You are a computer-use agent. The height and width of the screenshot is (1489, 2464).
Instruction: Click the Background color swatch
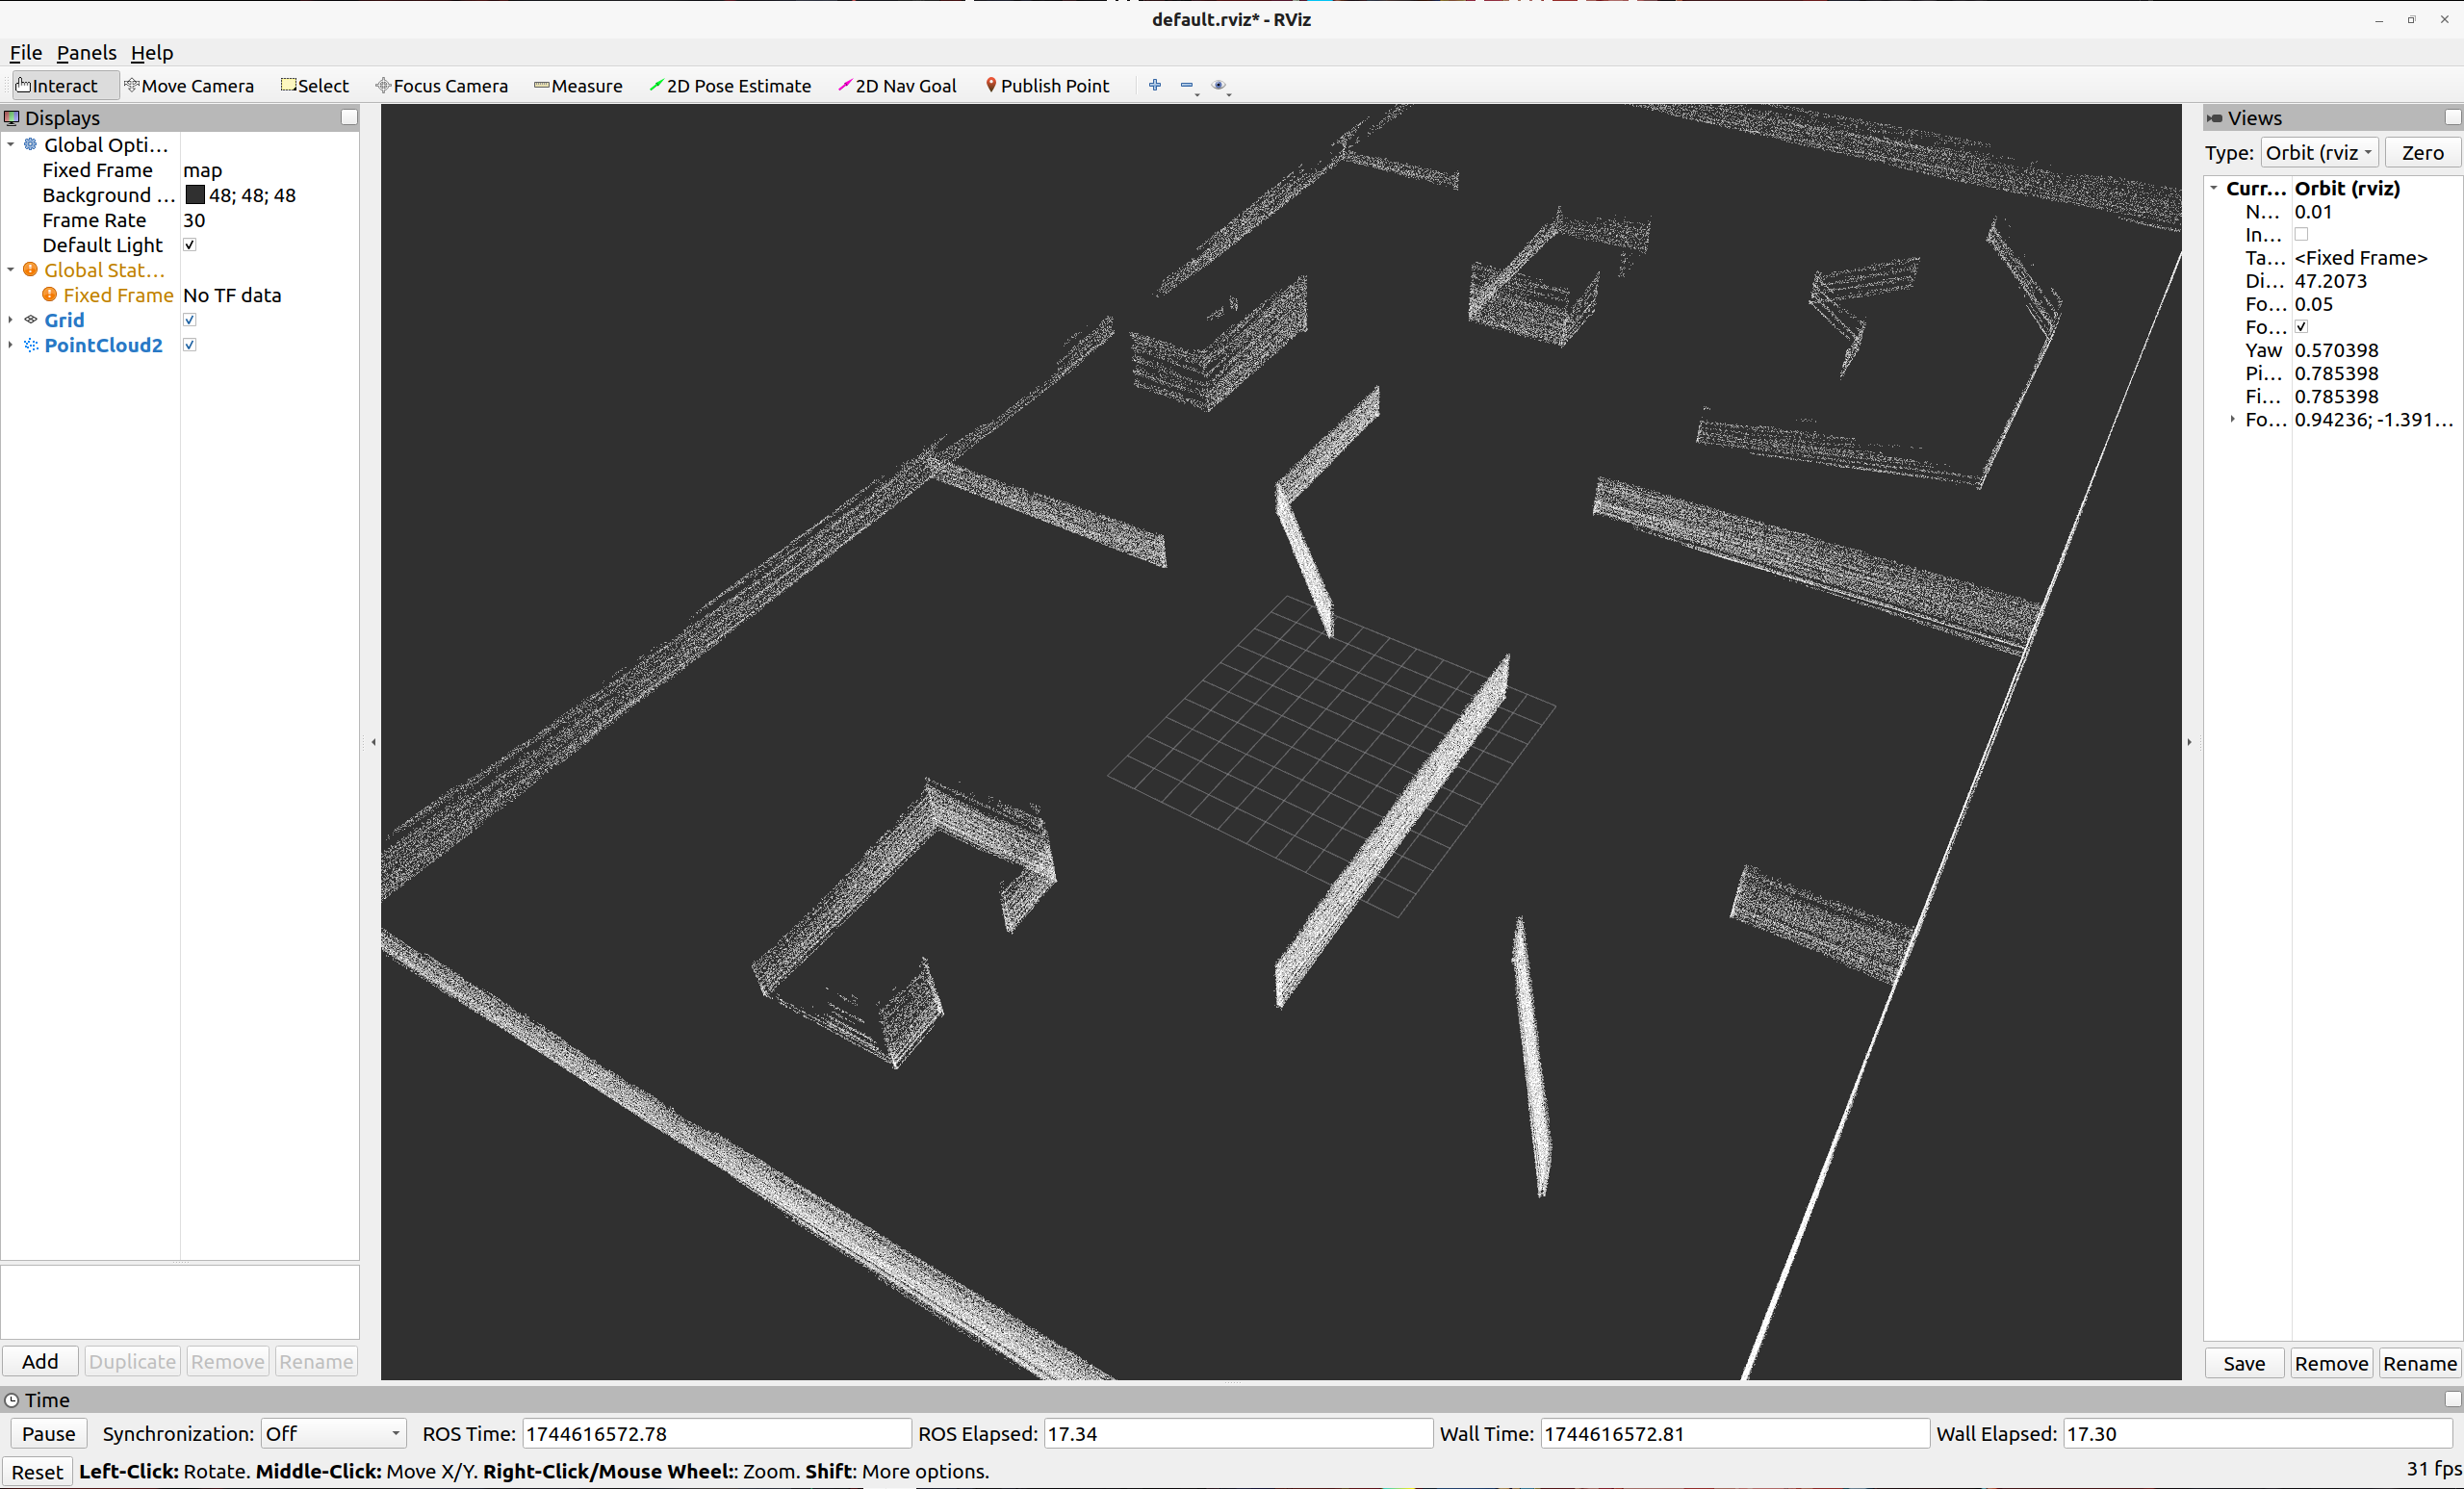coord(195,195)
